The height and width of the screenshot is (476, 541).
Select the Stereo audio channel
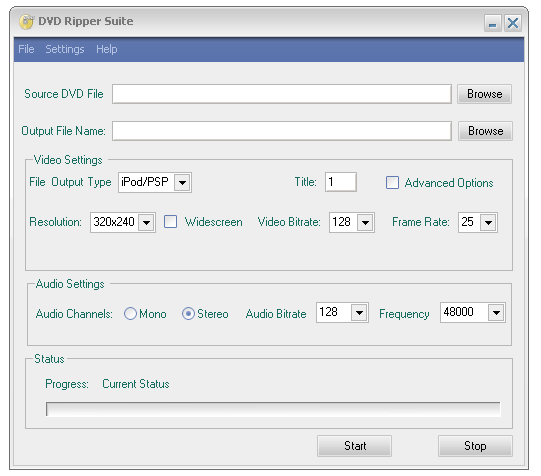tap(188, 314)
